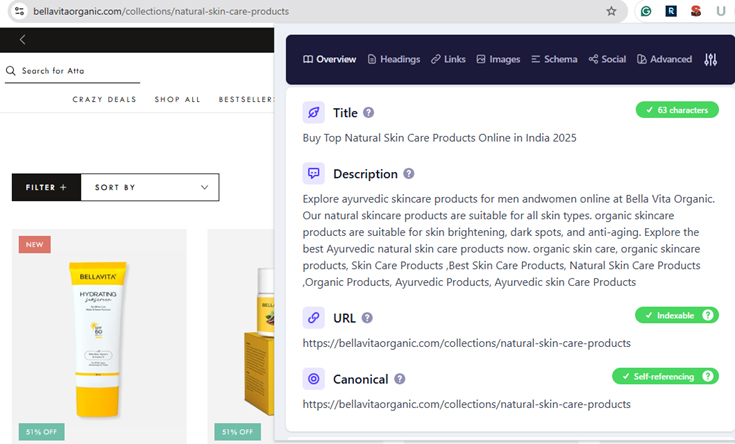Viewport: 735px width, 444px height.
Task: Click the site info icon in address bar
Action: point(19,11)
